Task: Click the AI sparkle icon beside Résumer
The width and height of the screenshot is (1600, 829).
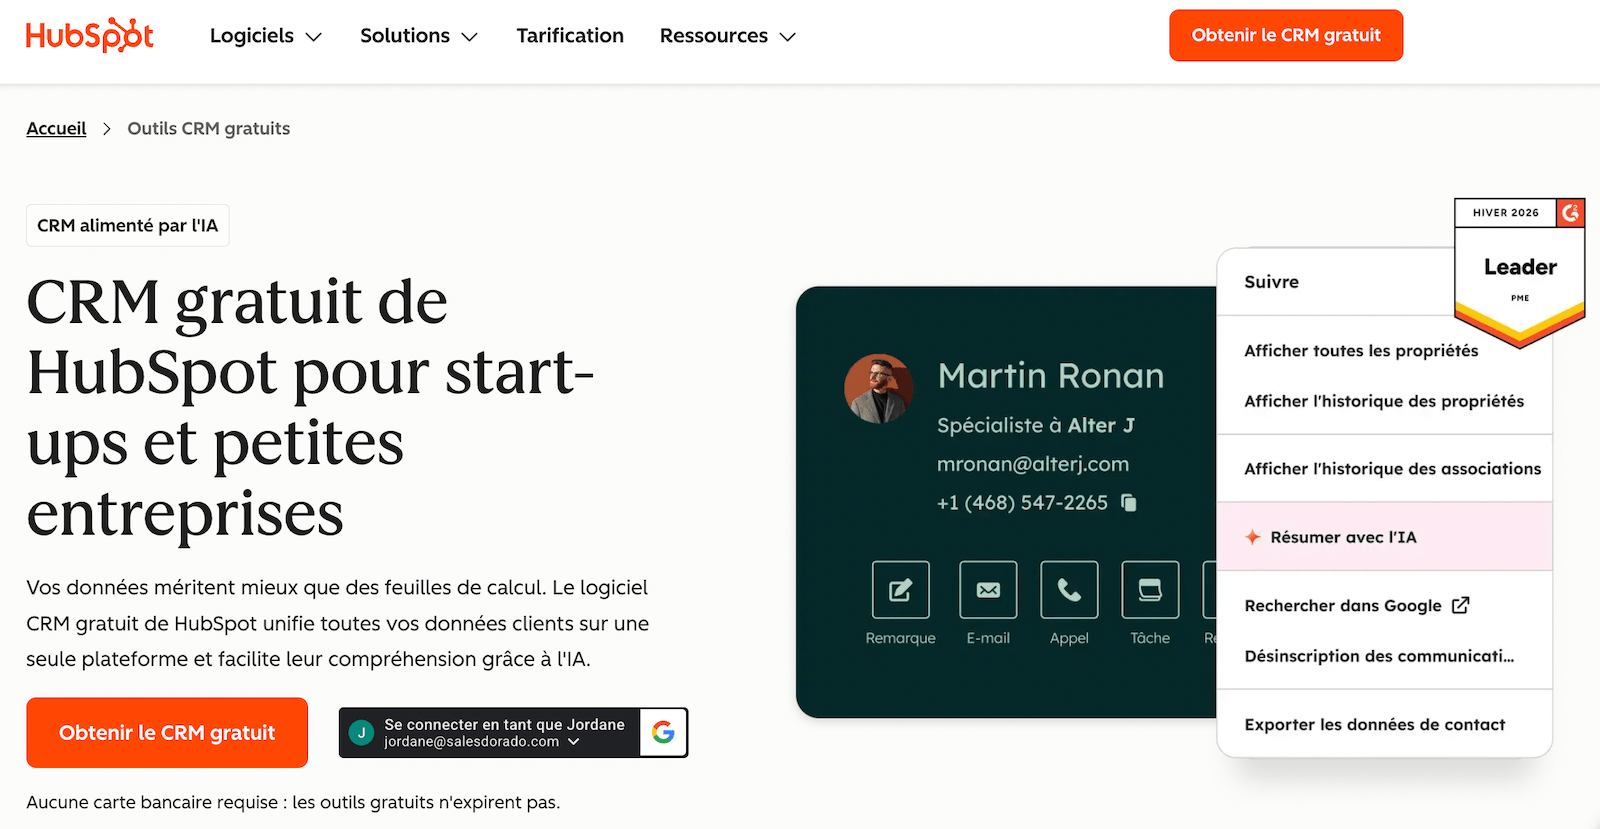Action: tap(1252, 537)
